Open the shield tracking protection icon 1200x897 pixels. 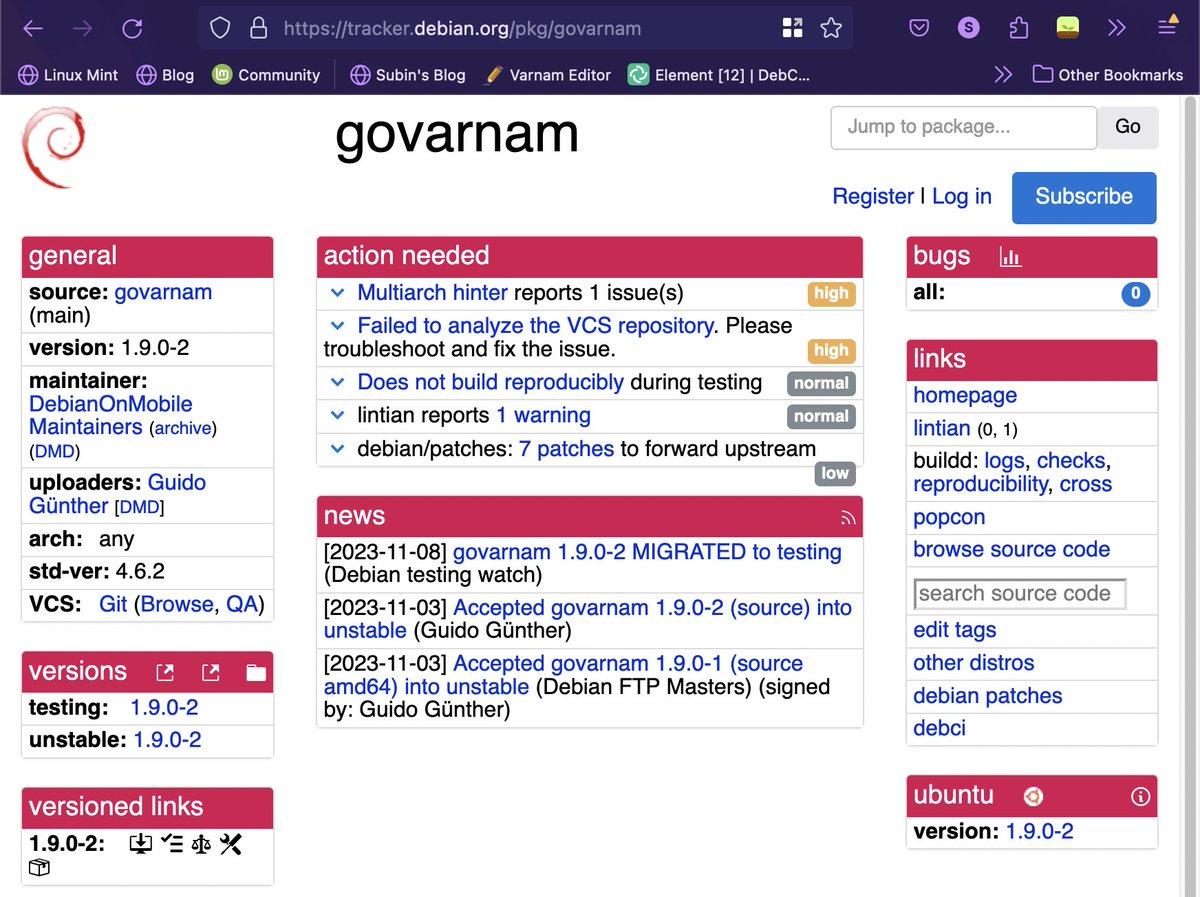(x=220, y=28)
